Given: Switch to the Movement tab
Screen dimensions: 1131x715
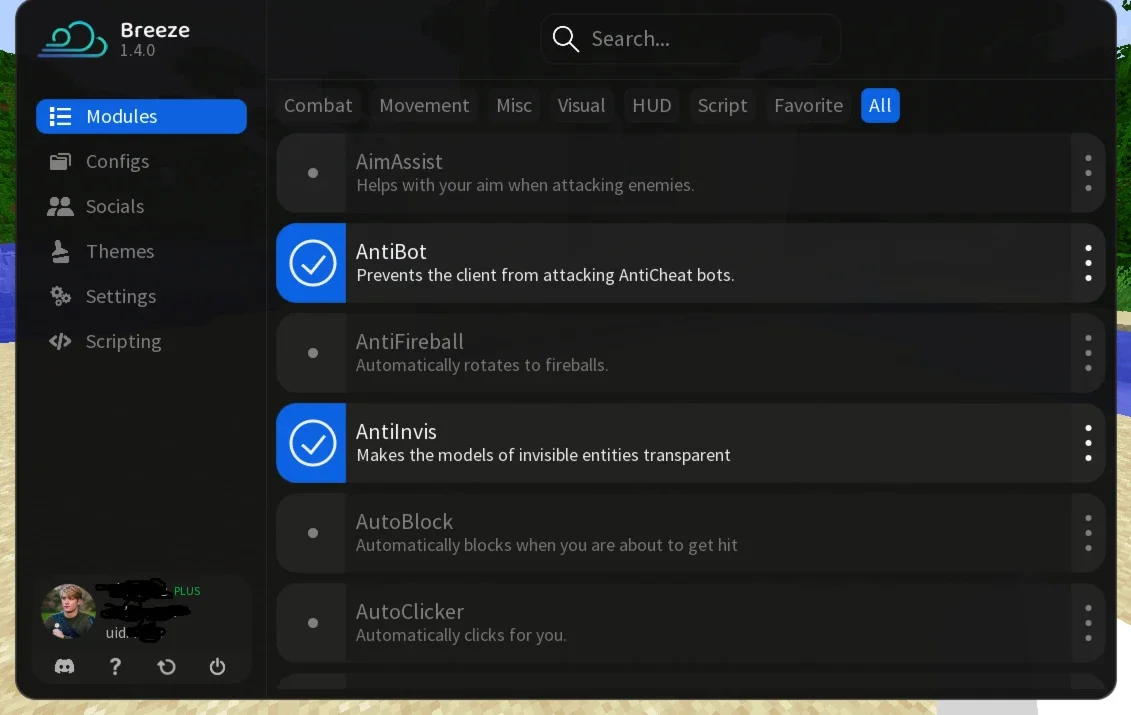Looking at the screenshot, I should coord(424,105).
